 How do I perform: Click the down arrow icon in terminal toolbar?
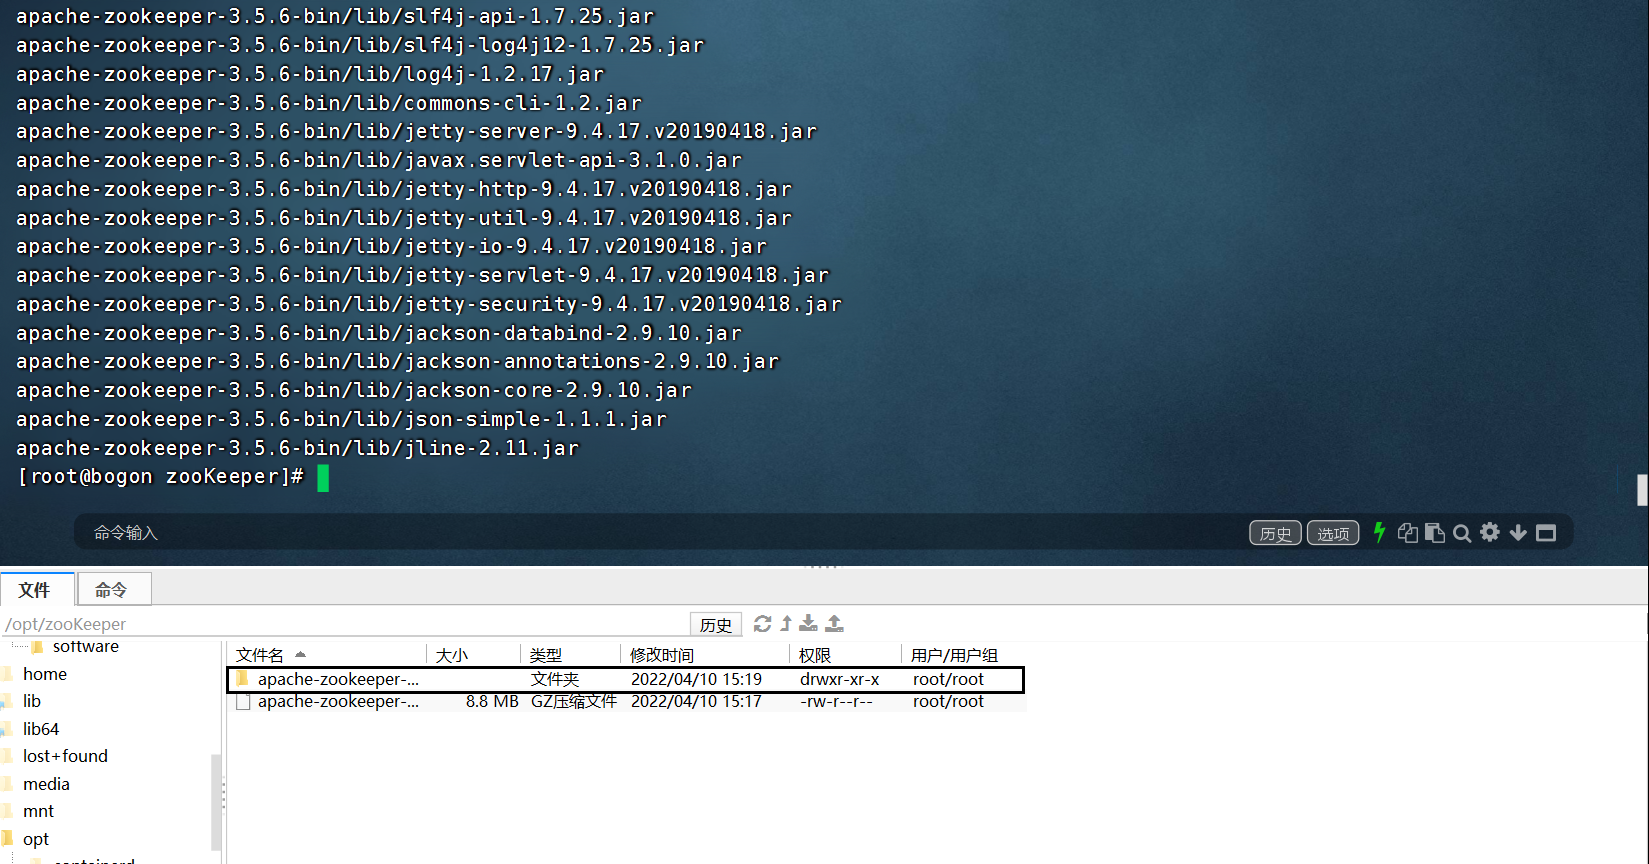coord(1518,533)
